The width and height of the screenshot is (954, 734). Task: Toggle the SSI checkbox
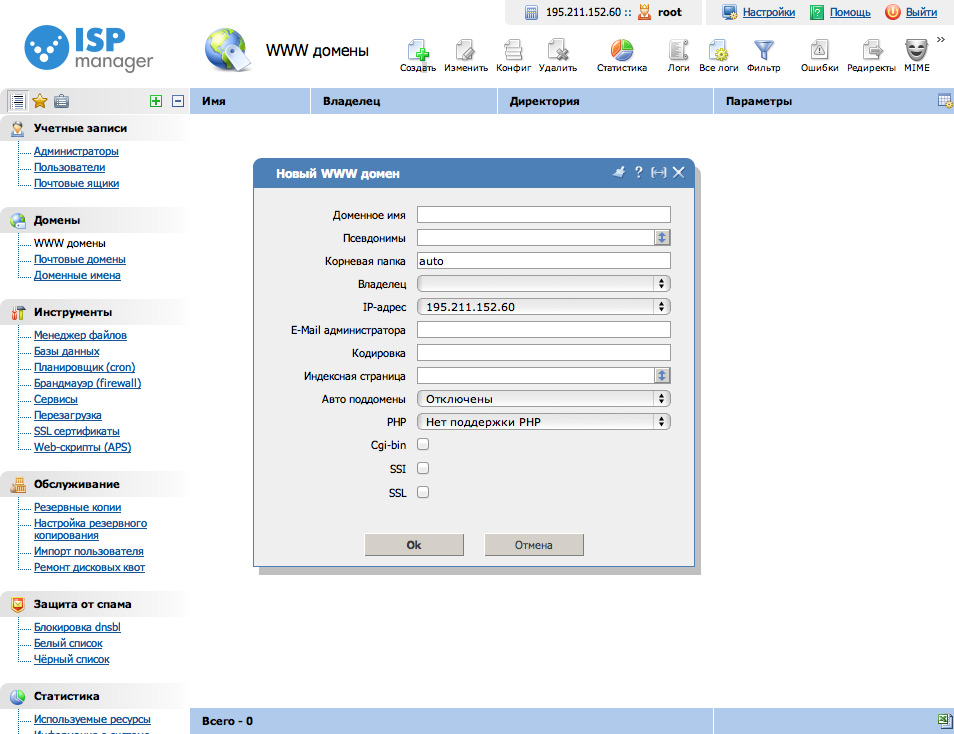(x=423, y=468)
